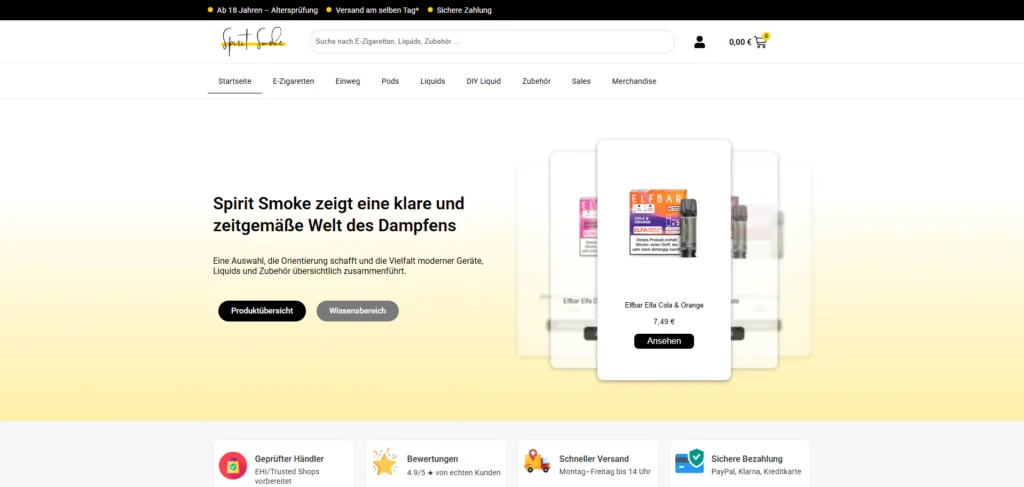
Task: Click the 'Sichere Zahlung' top notice
Action: point(464,10)
